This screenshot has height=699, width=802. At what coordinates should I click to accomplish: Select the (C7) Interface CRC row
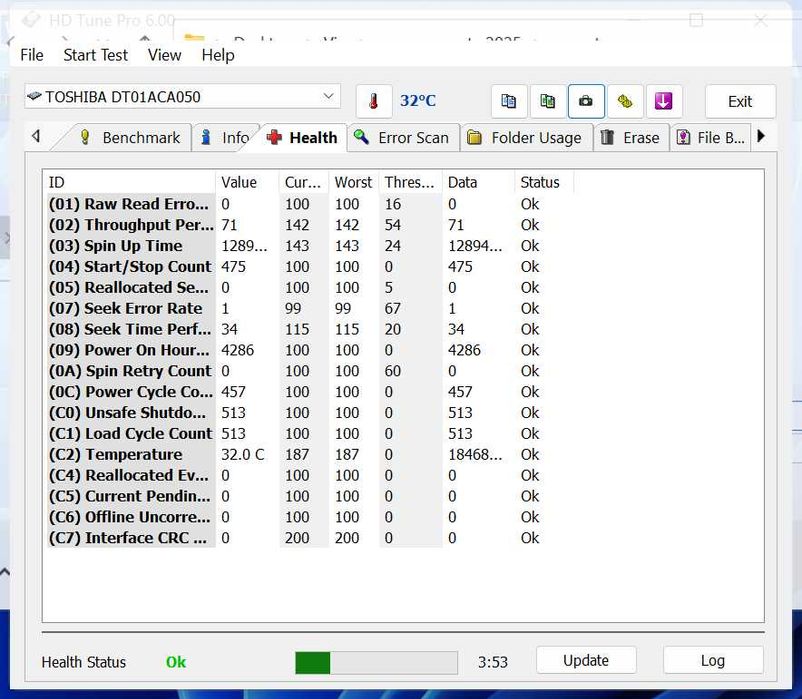pos(310,538)
